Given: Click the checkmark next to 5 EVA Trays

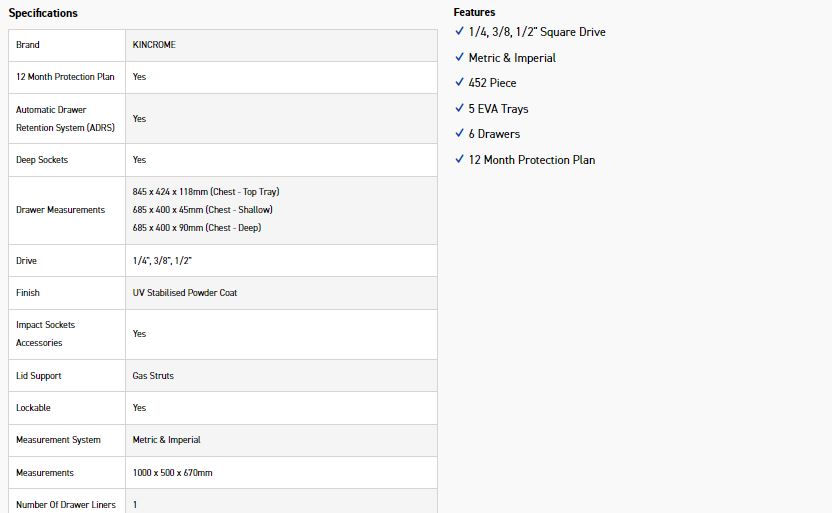Looking at the screenshot, I should [459, 108].
